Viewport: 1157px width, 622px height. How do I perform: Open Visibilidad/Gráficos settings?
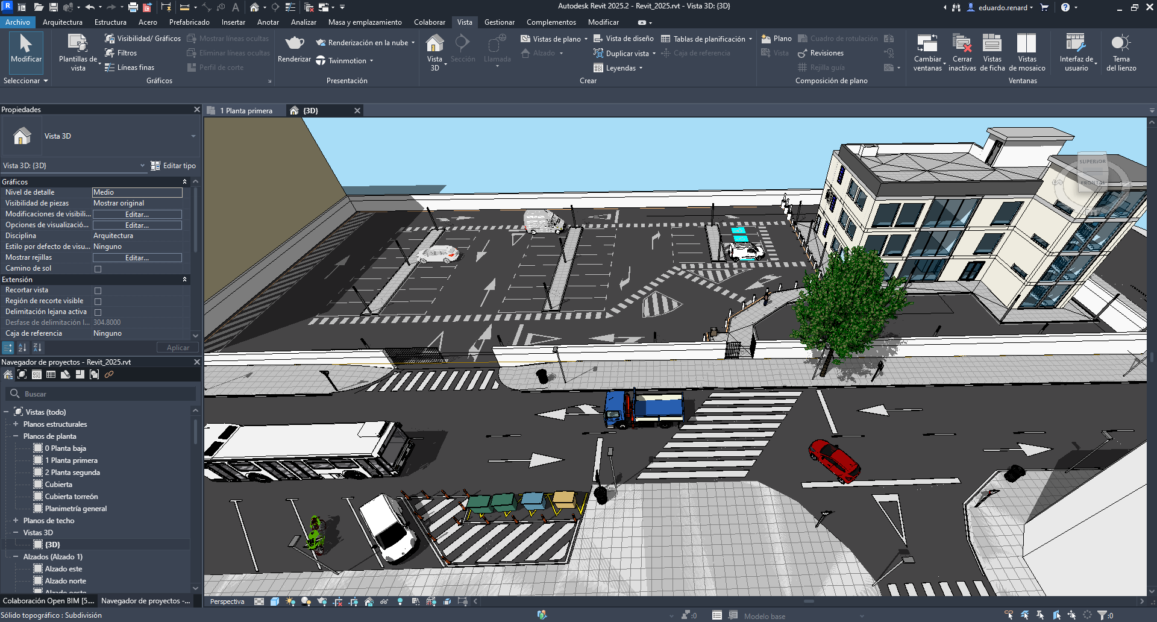click(x=142, y=38)
